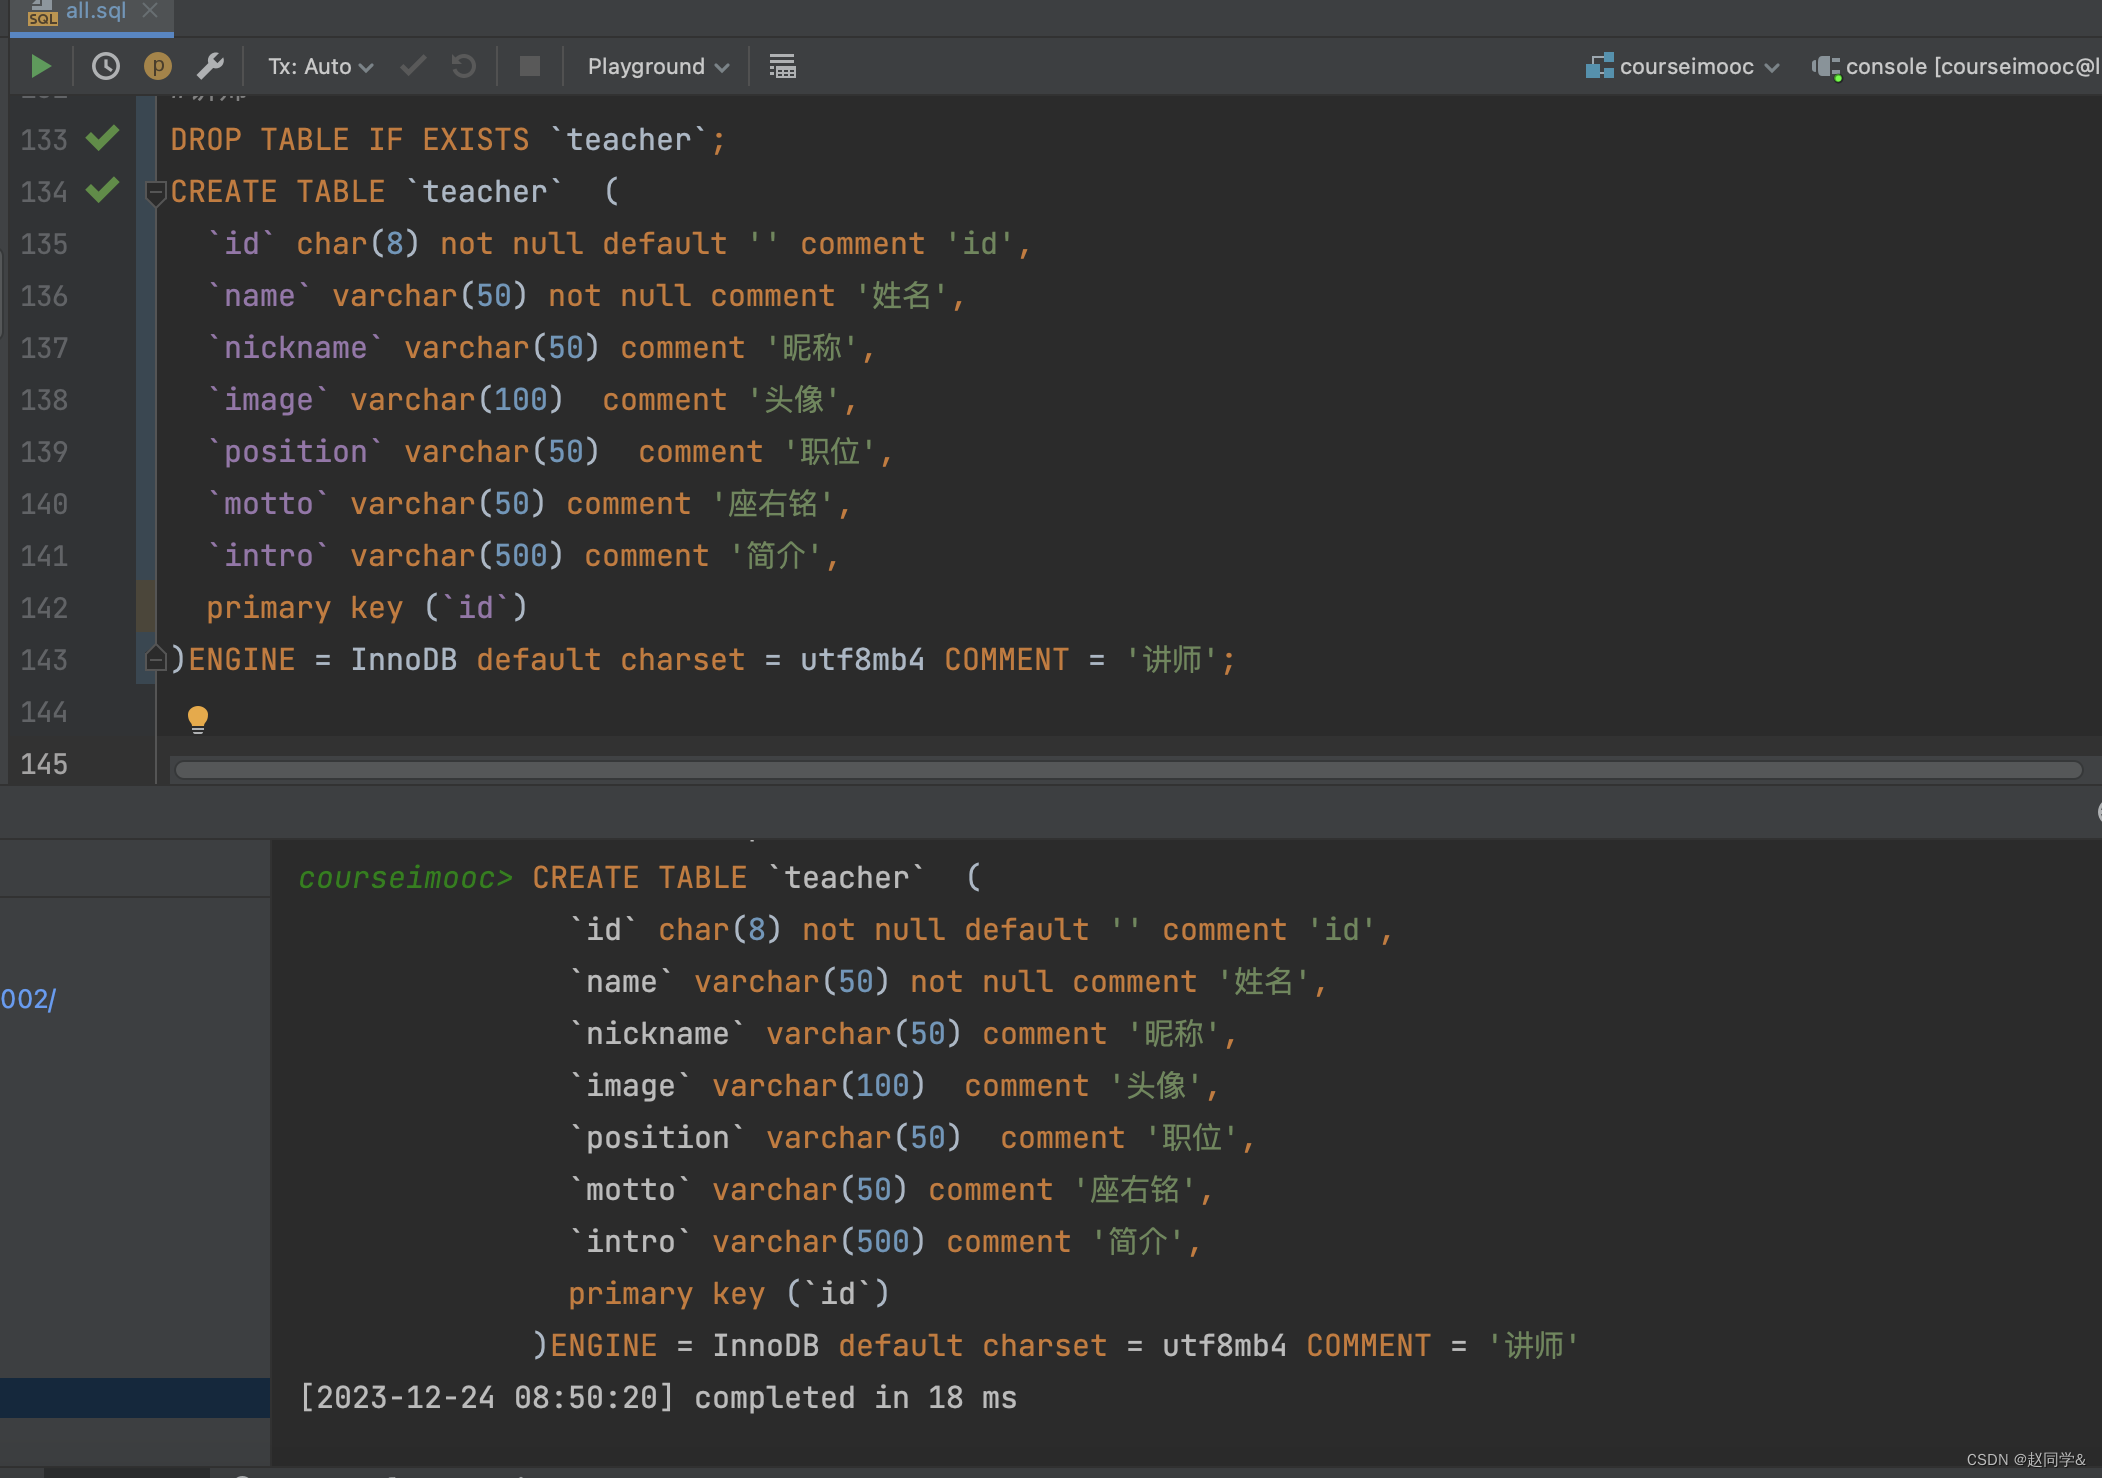This screenshot has width=2102, height=1478.
Task: Click the green checkmark on line 133
Action: pyautogui.click(x=102, y=138)
